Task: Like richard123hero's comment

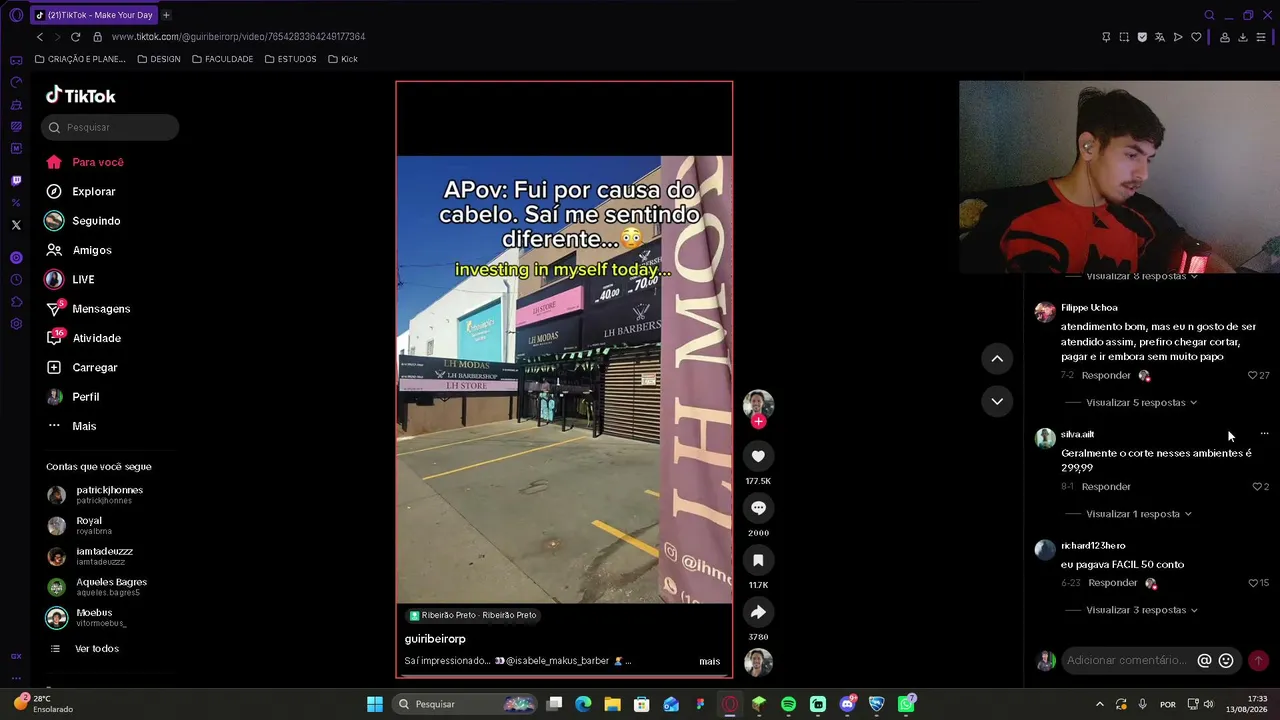Action: [1252, 583]
